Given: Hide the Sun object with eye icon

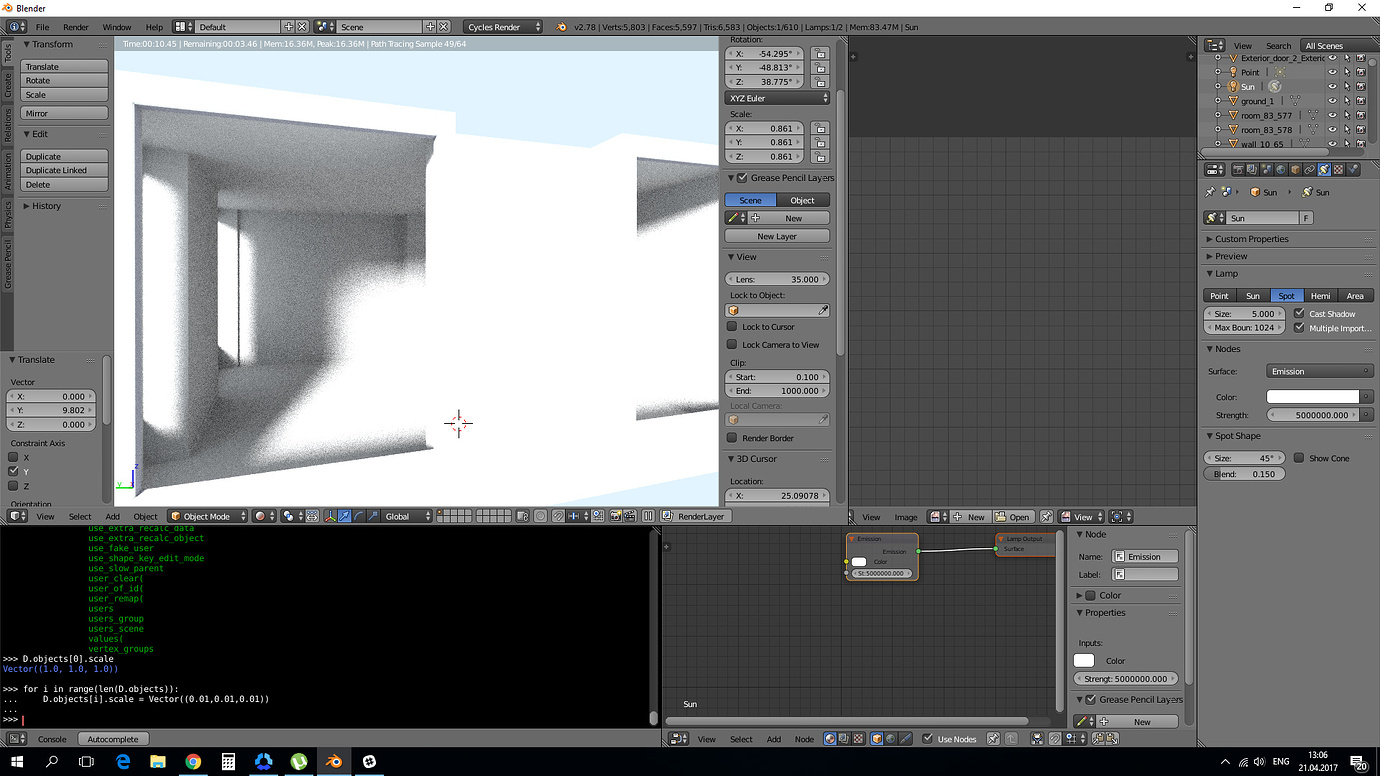Looking at the screenshot, I should [1332, 87].
